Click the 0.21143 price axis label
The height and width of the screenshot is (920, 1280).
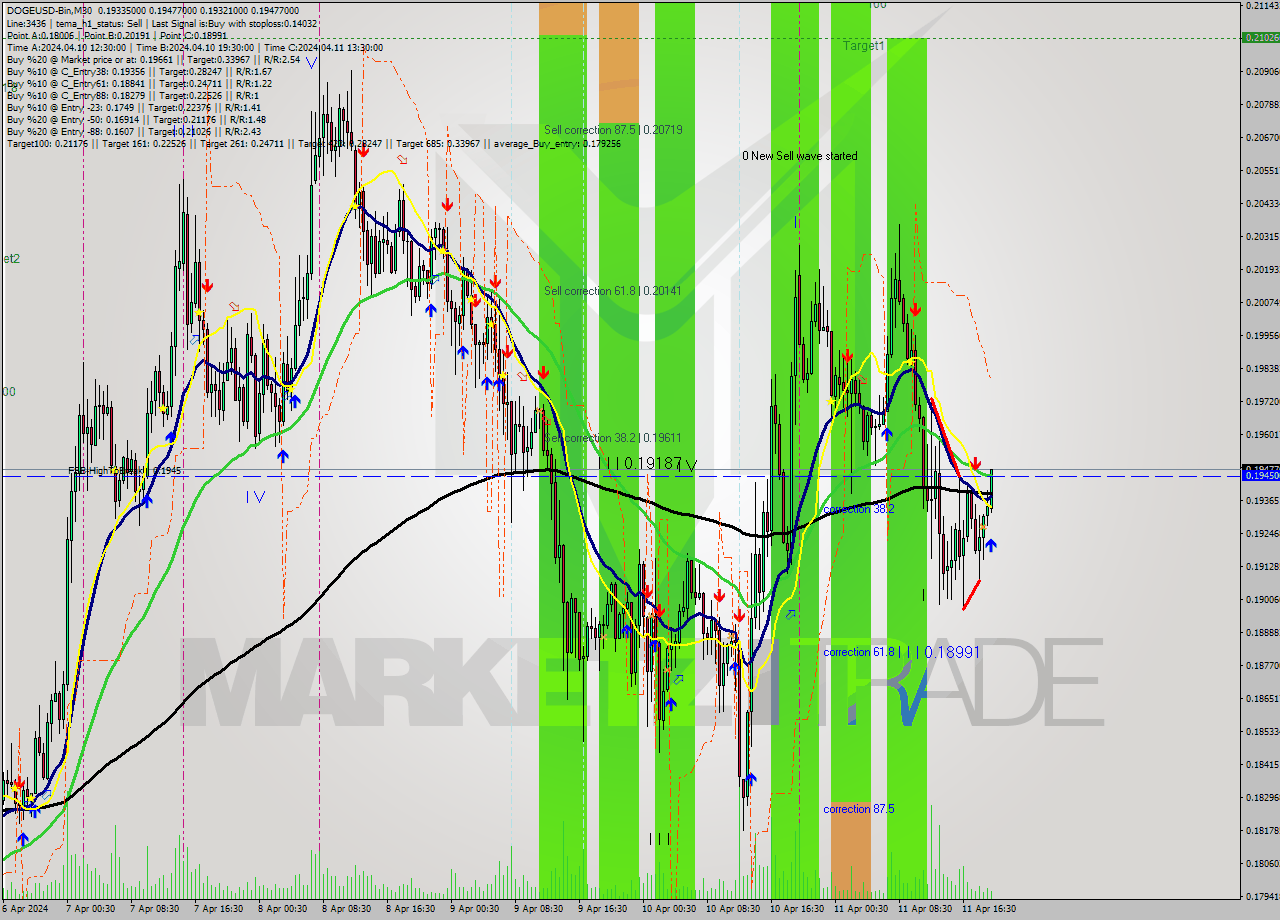tap(1262, 6)
